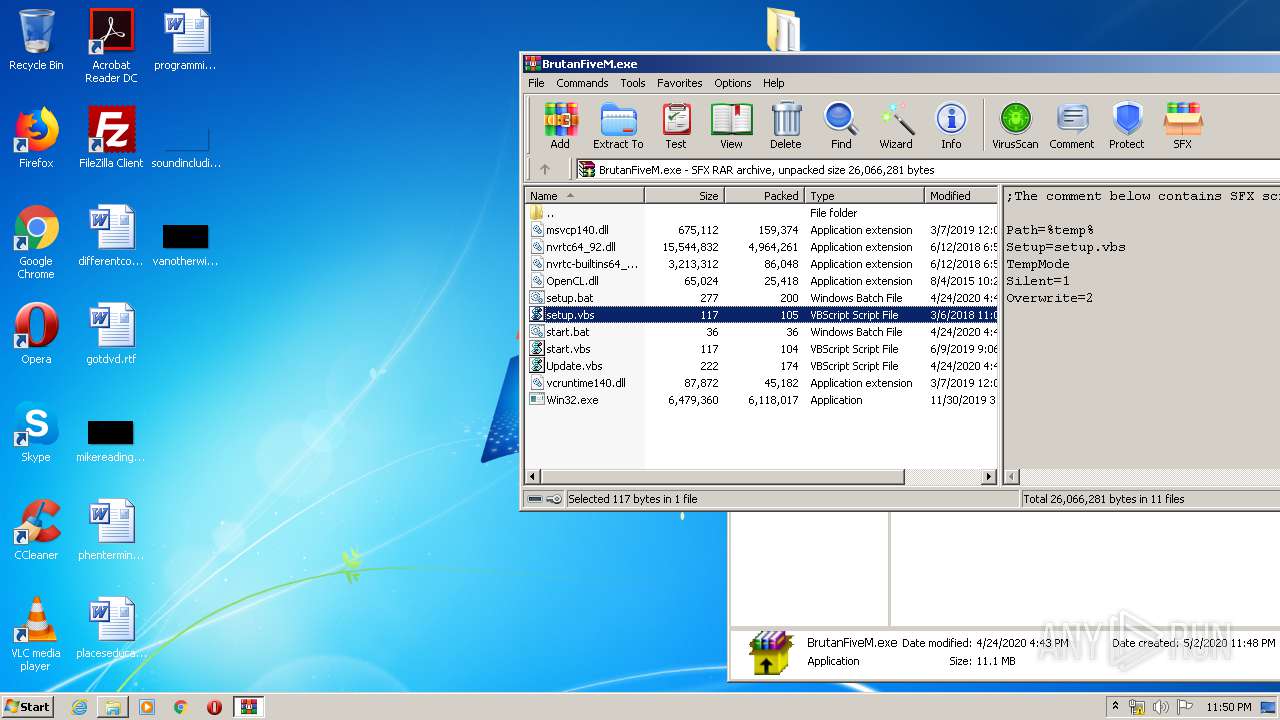Image resolution: width=1280 pixels, height=720 pixels.
Task: Select Update.vbs in the file list
Action: click(761, 366)
